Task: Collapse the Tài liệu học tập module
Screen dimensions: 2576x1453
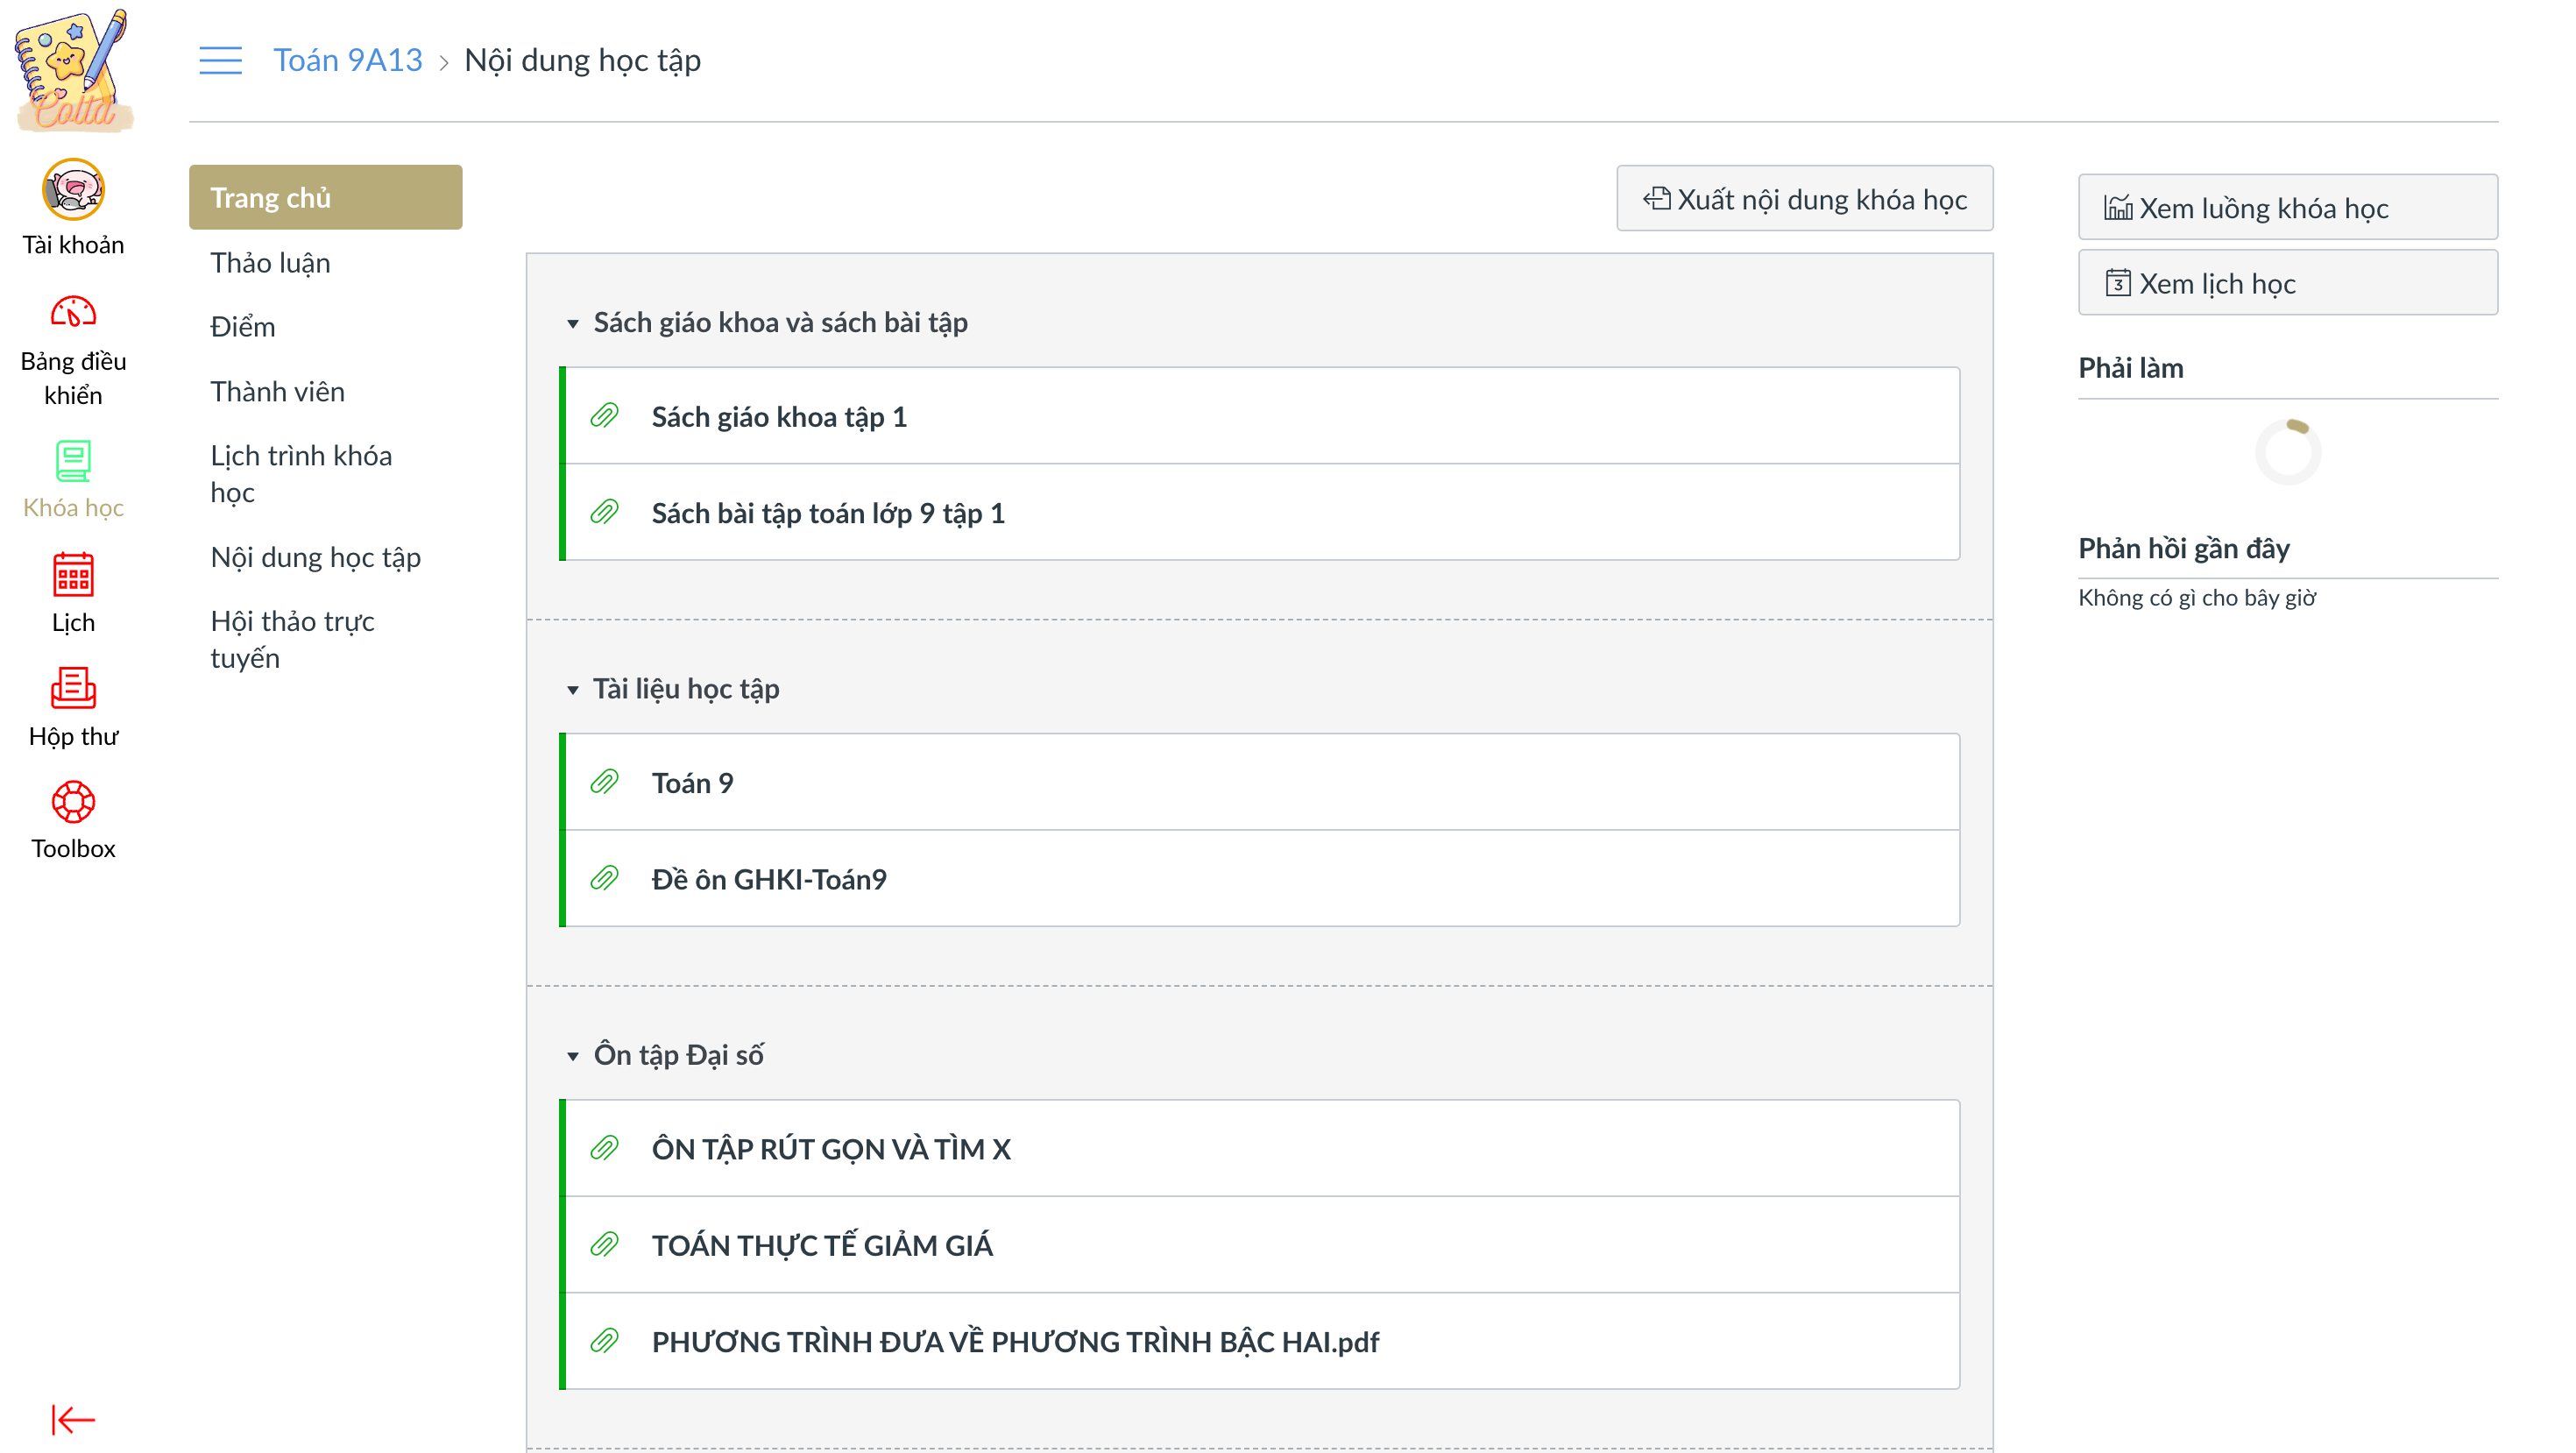Action: click(x=573, y=689)
